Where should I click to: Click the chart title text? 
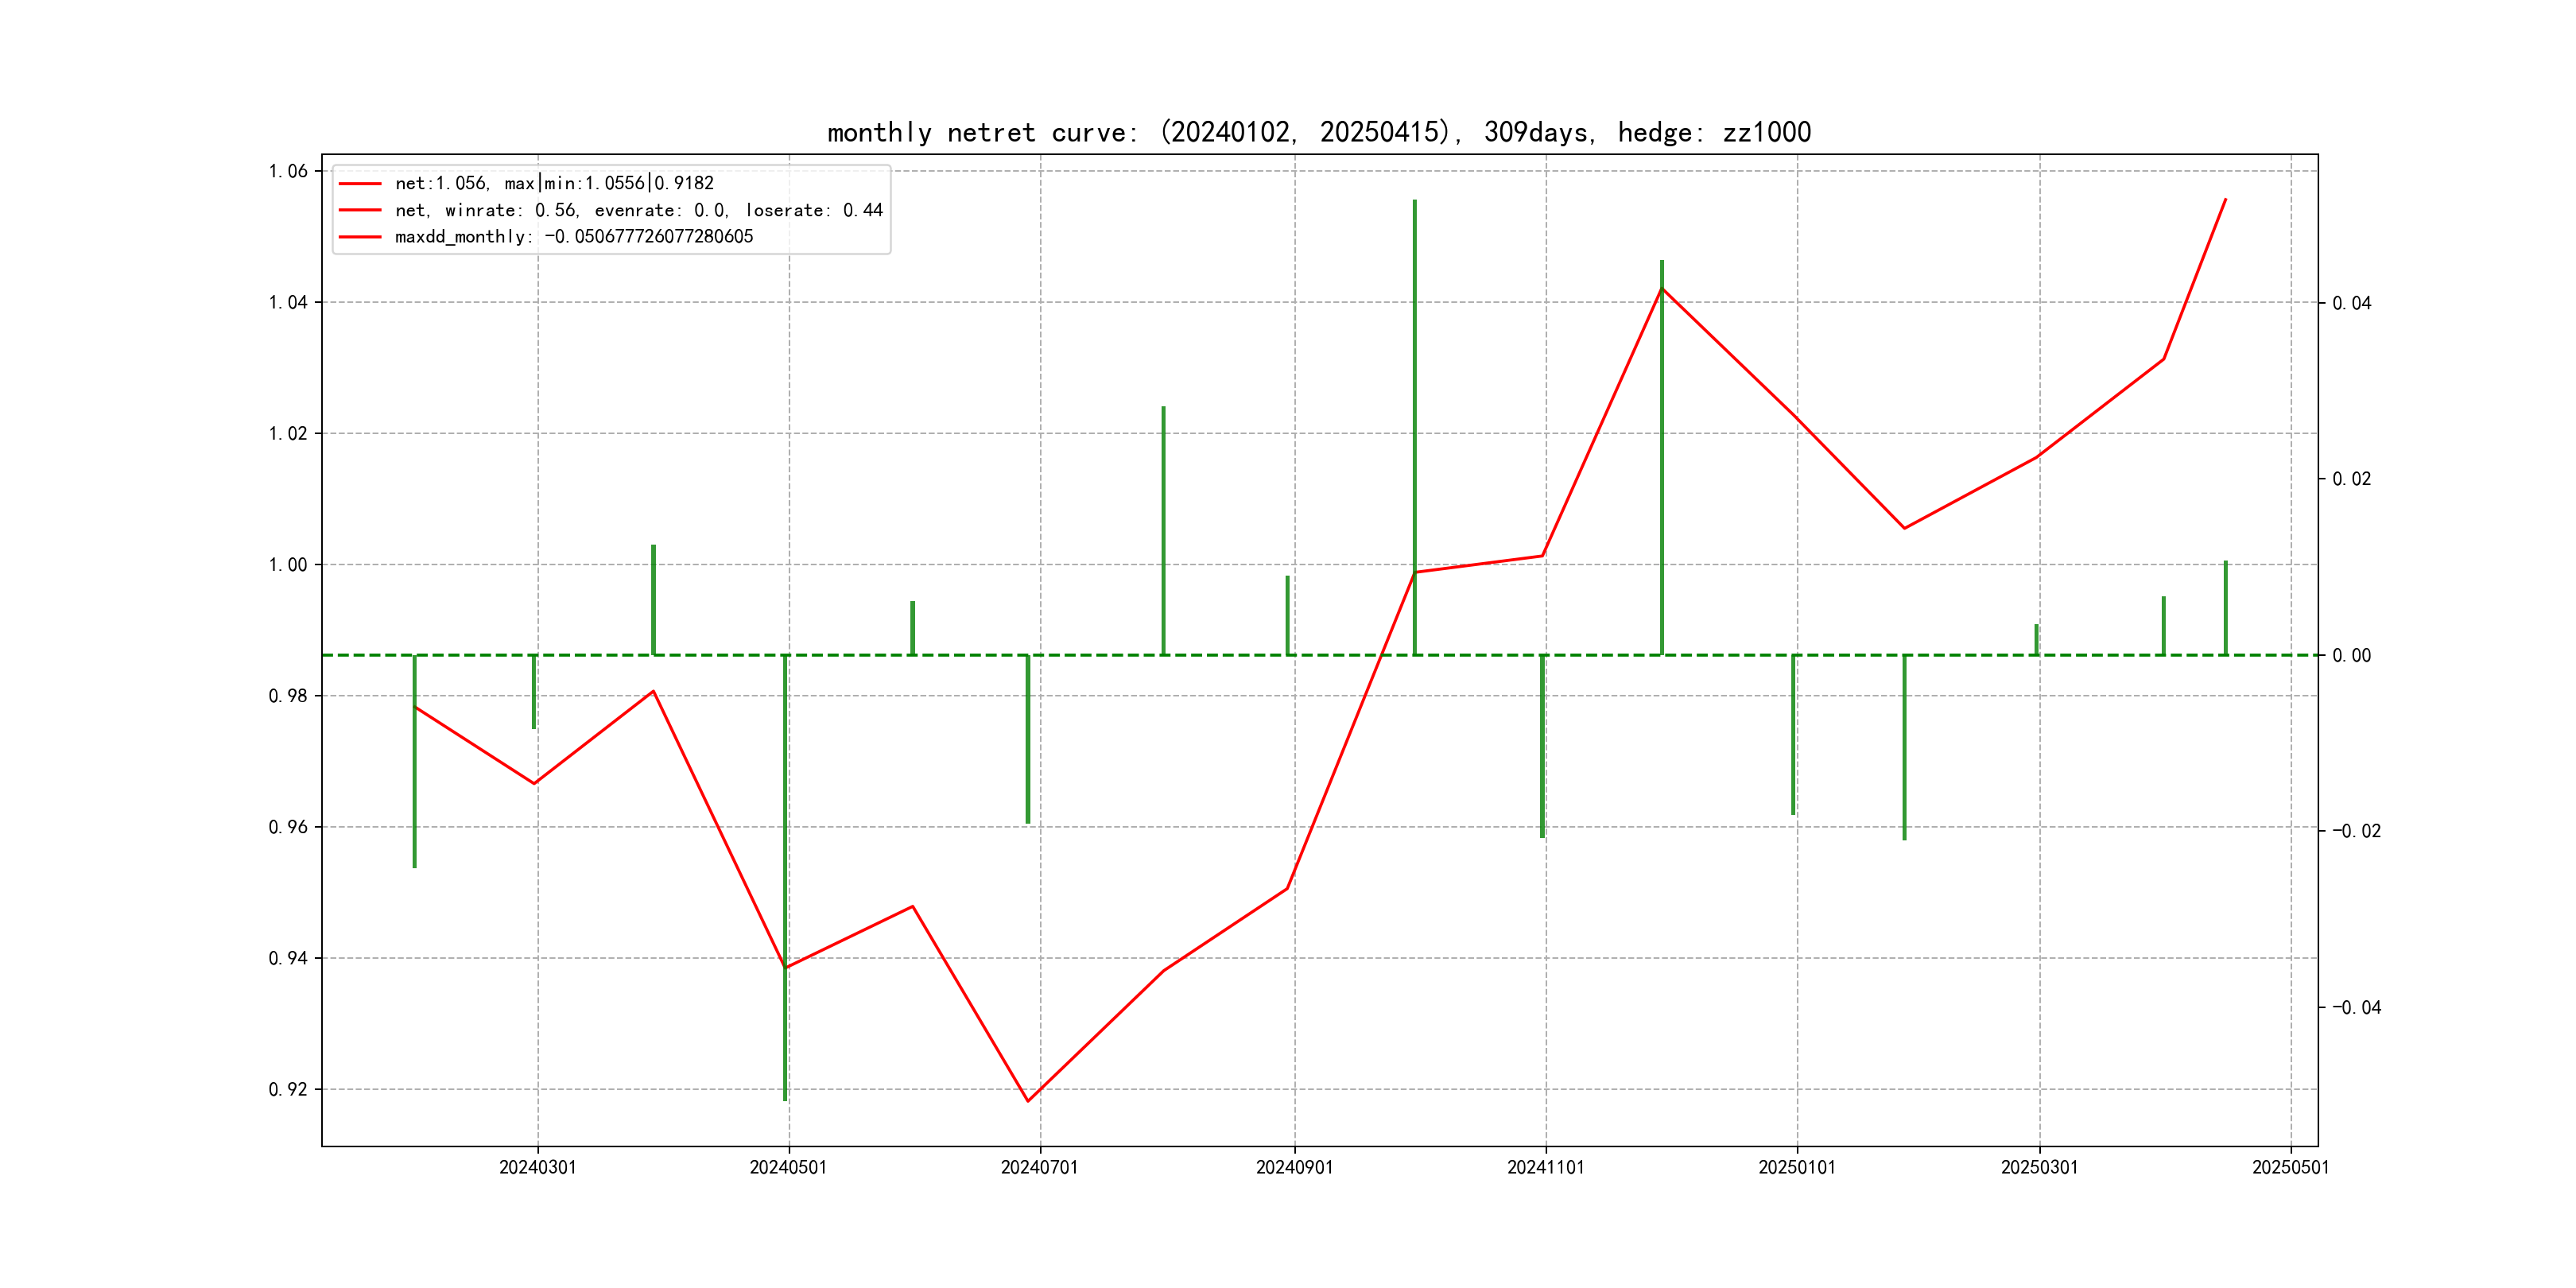click(1318, 132)
